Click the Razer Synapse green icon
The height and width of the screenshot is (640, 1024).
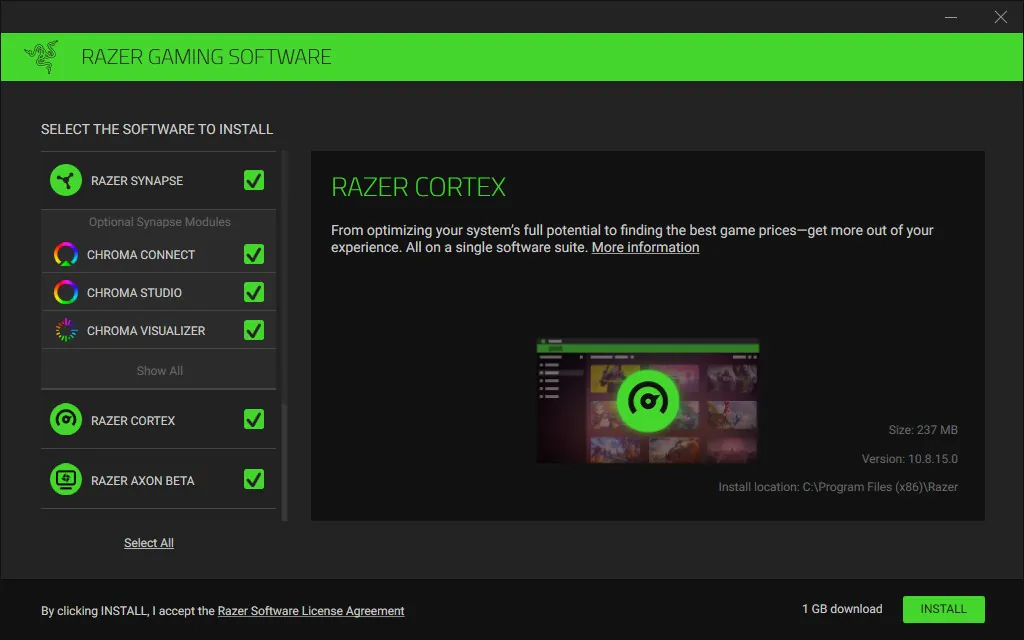click(x=66, y=180)
